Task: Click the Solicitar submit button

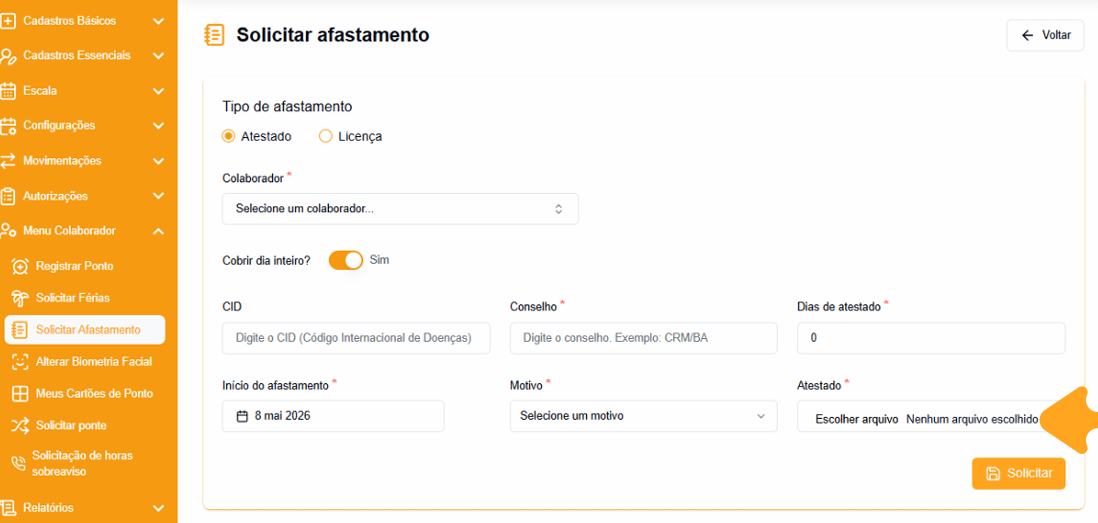Action: (1019, 473)
